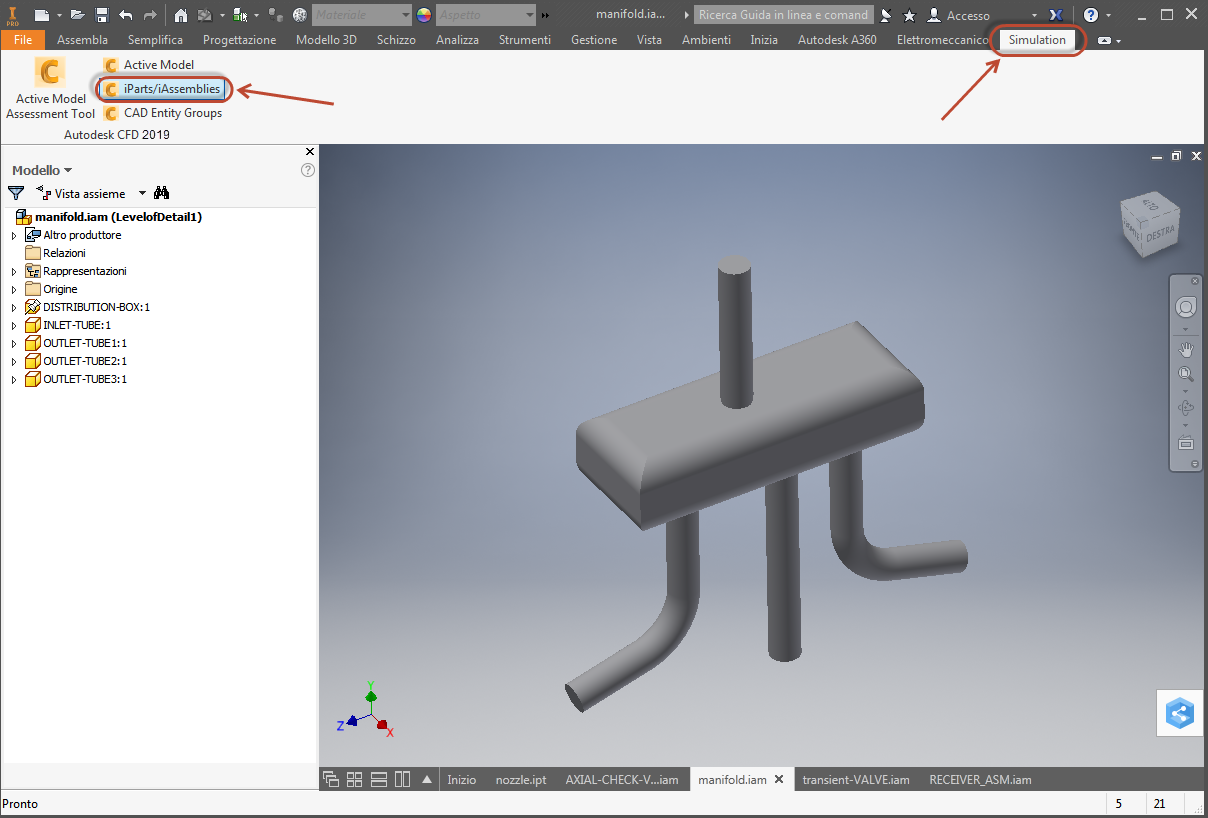The image size is (1208, 818).
Task: Expand the Altro produttore node
Action: (x=14, y=235)
